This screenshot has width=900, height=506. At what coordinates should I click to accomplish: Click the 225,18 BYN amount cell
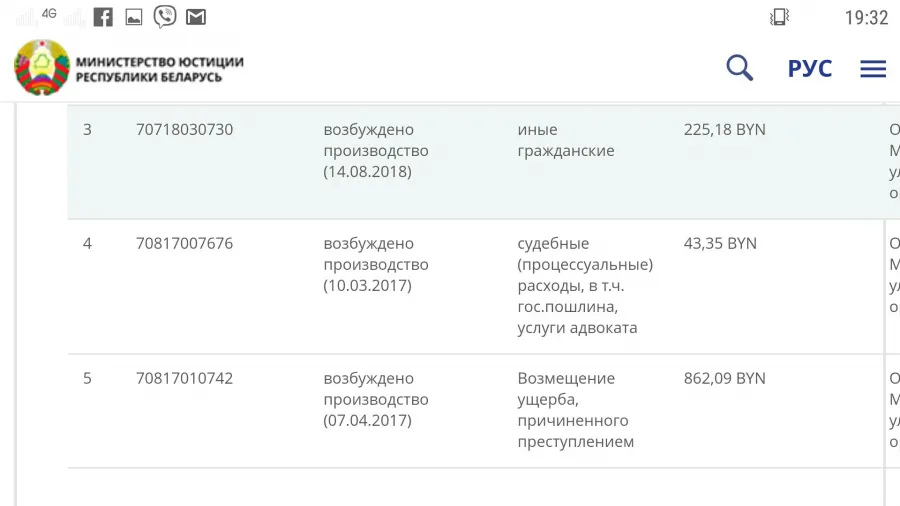724,130
